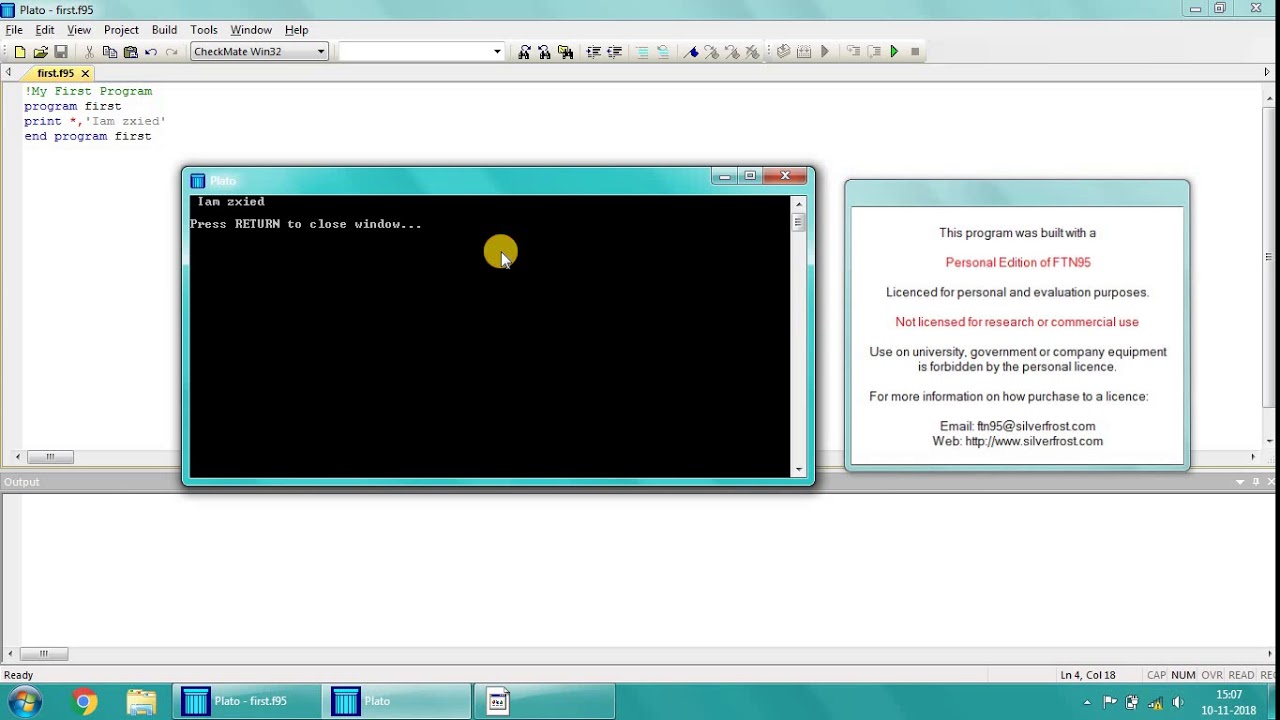
Task: Open the Help menu
Action: click(296, 30)
